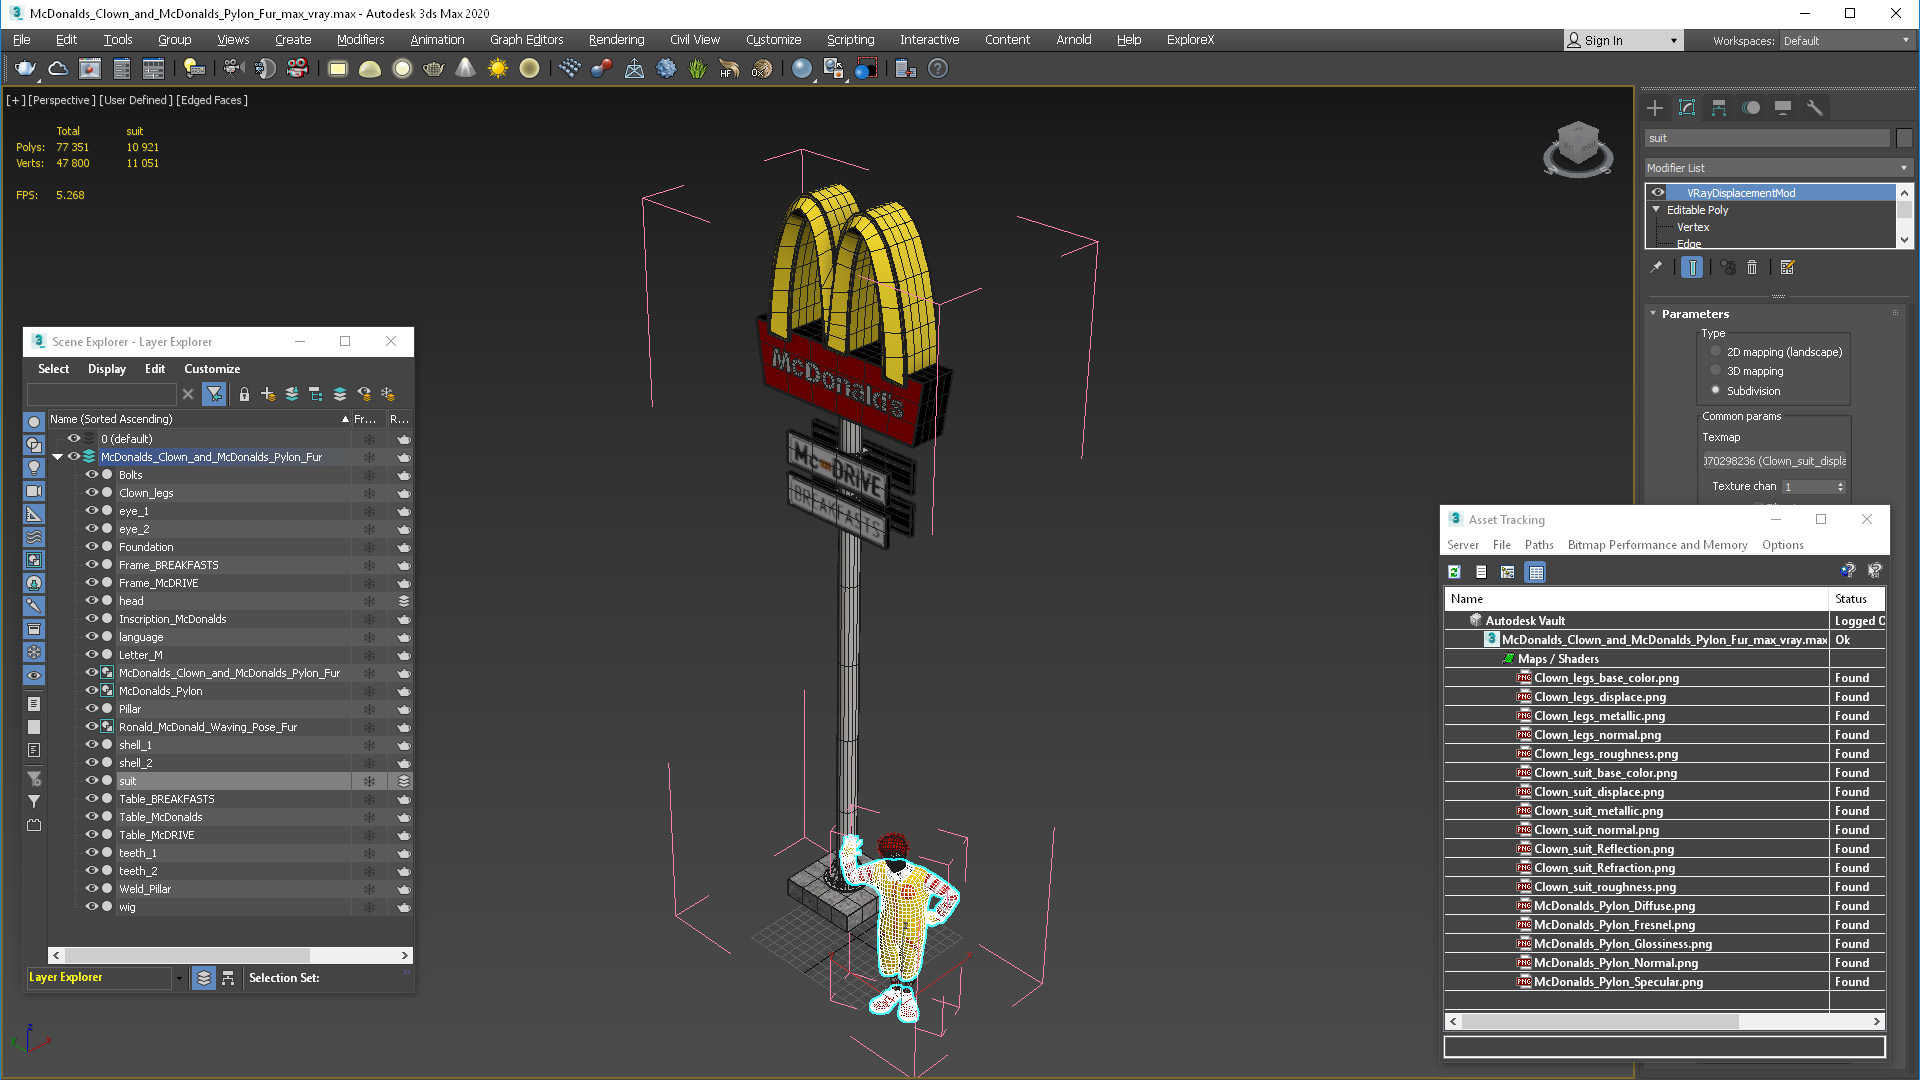The width and height of the screenshot is (1920, 1080).
Task: Open the Utilities wrench tab
Action: [x=1815, y=108]
